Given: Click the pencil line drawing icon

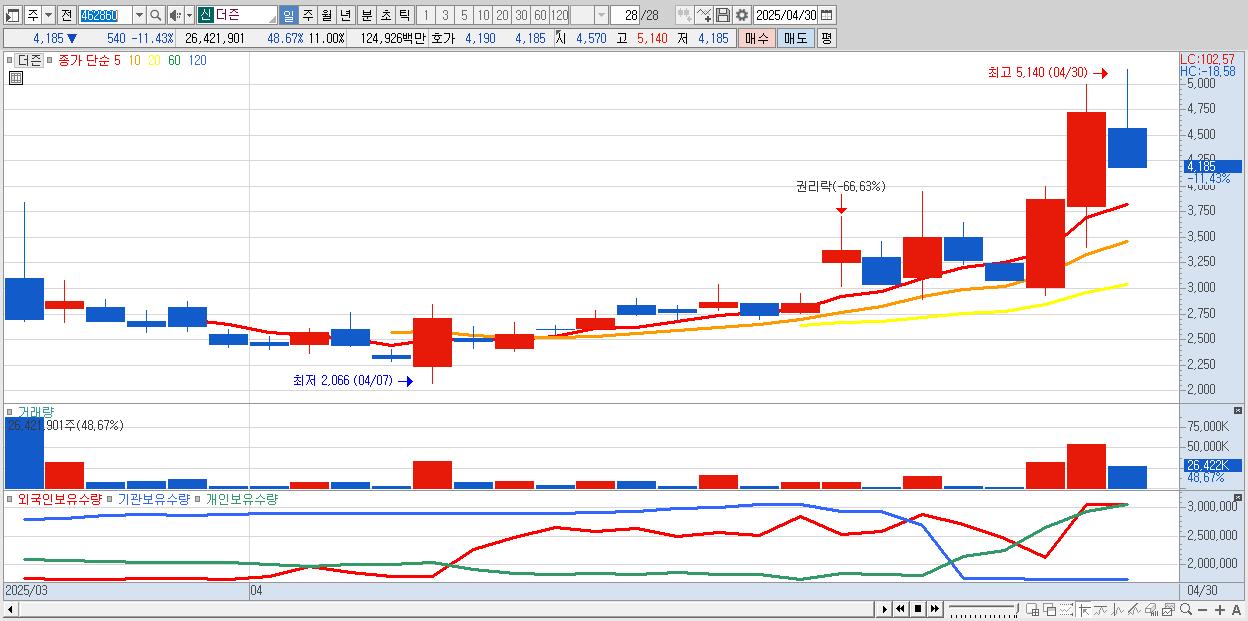Looking at the screenshot, I should coord(1134,609).
